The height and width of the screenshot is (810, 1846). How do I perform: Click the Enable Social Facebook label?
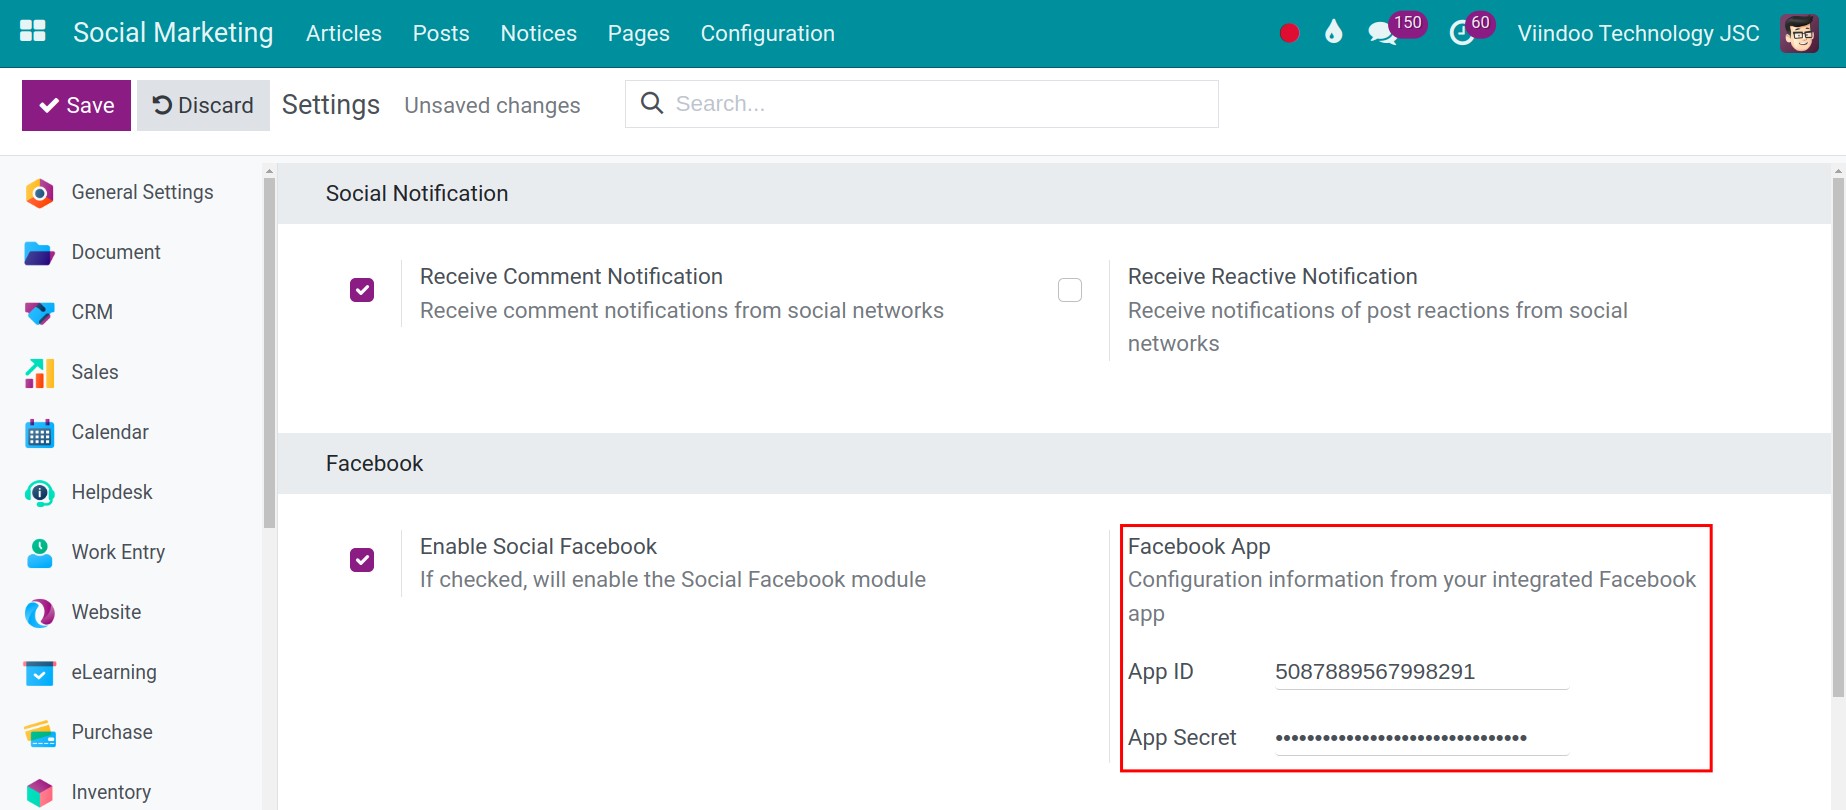click(538, 547)
